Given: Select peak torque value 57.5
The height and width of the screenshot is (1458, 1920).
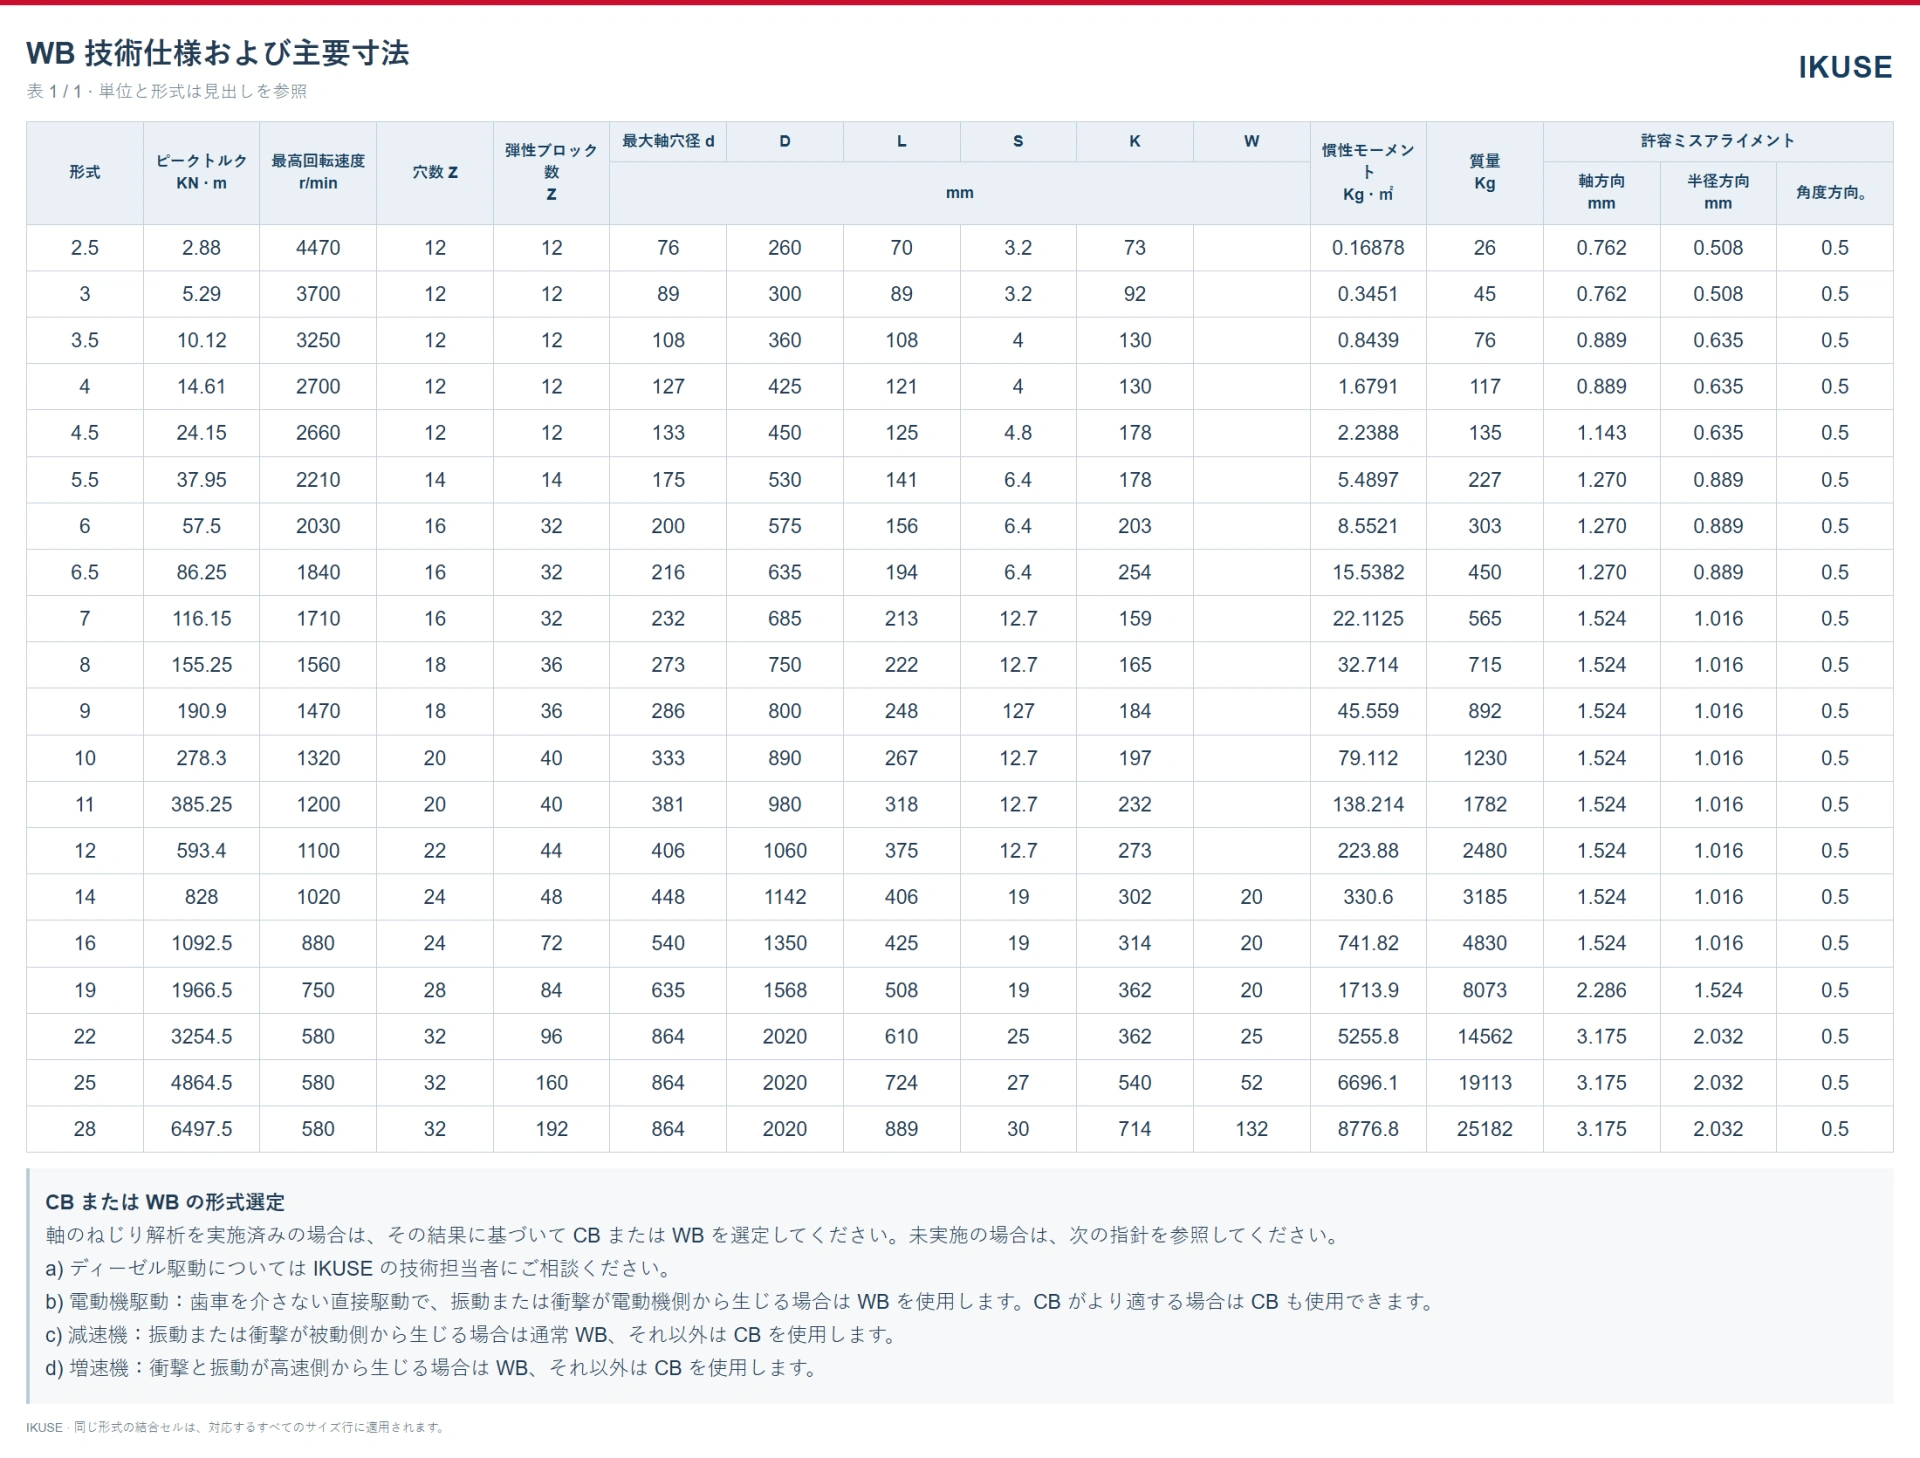Looking at the screenshot, I should [202, 526].
